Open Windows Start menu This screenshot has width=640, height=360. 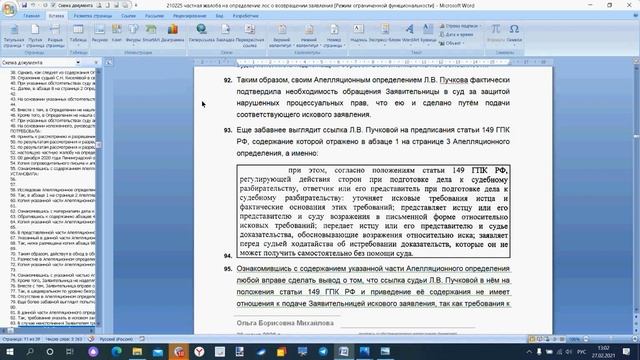coord(9,351)
